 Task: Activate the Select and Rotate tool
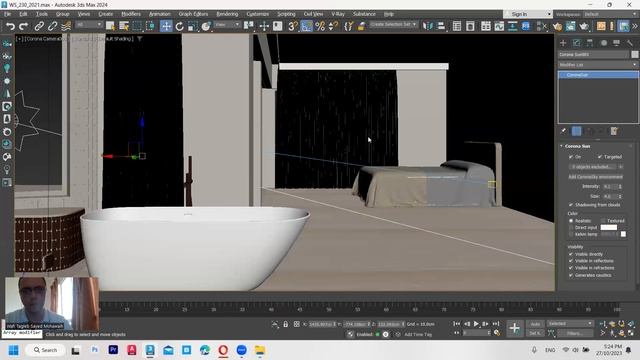(180, 26)
